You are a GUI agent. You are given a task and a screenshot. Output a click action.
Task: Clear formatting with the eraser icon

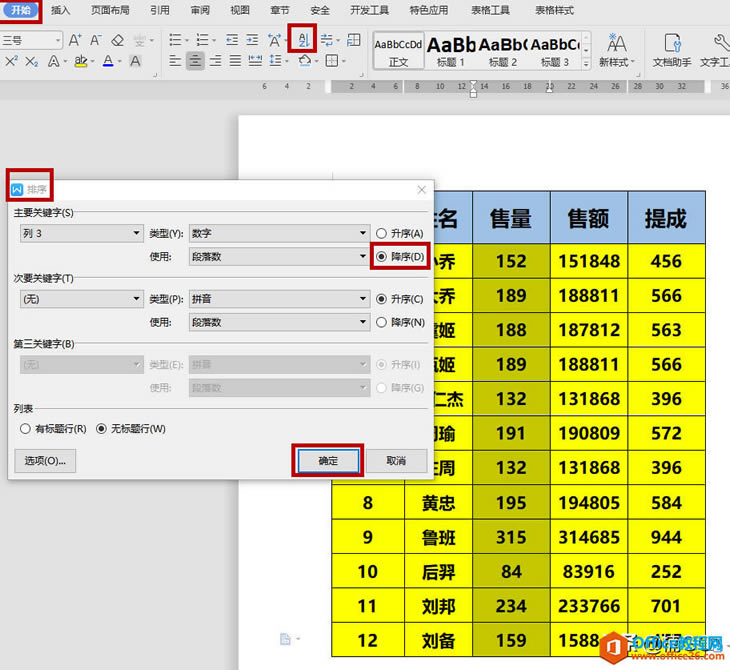[118, 40]
